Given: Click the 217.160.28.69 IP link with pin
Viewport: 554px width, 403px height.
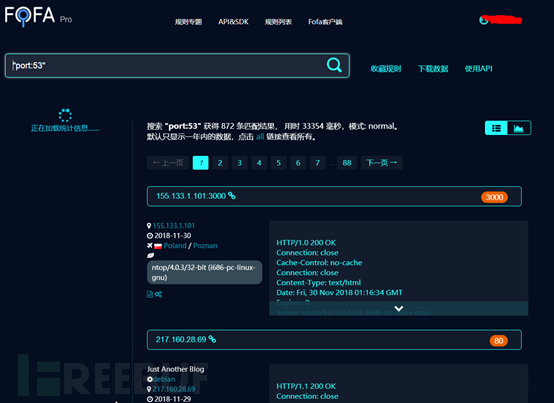Looking at the screenshot, I should click(174, 389).
